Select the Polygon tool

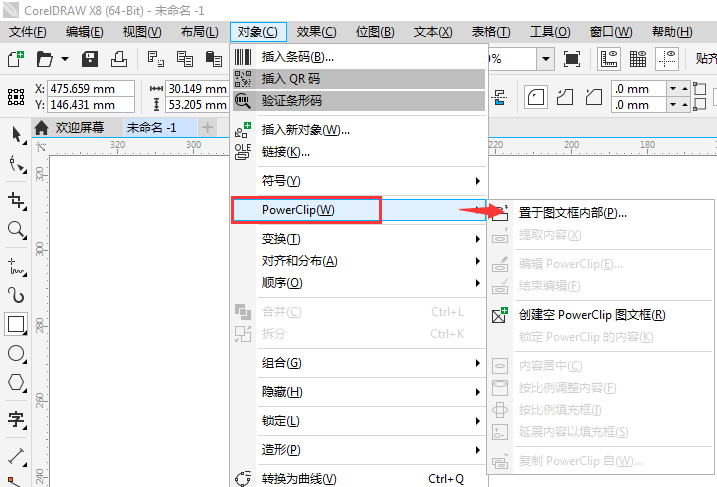point(16,382)
